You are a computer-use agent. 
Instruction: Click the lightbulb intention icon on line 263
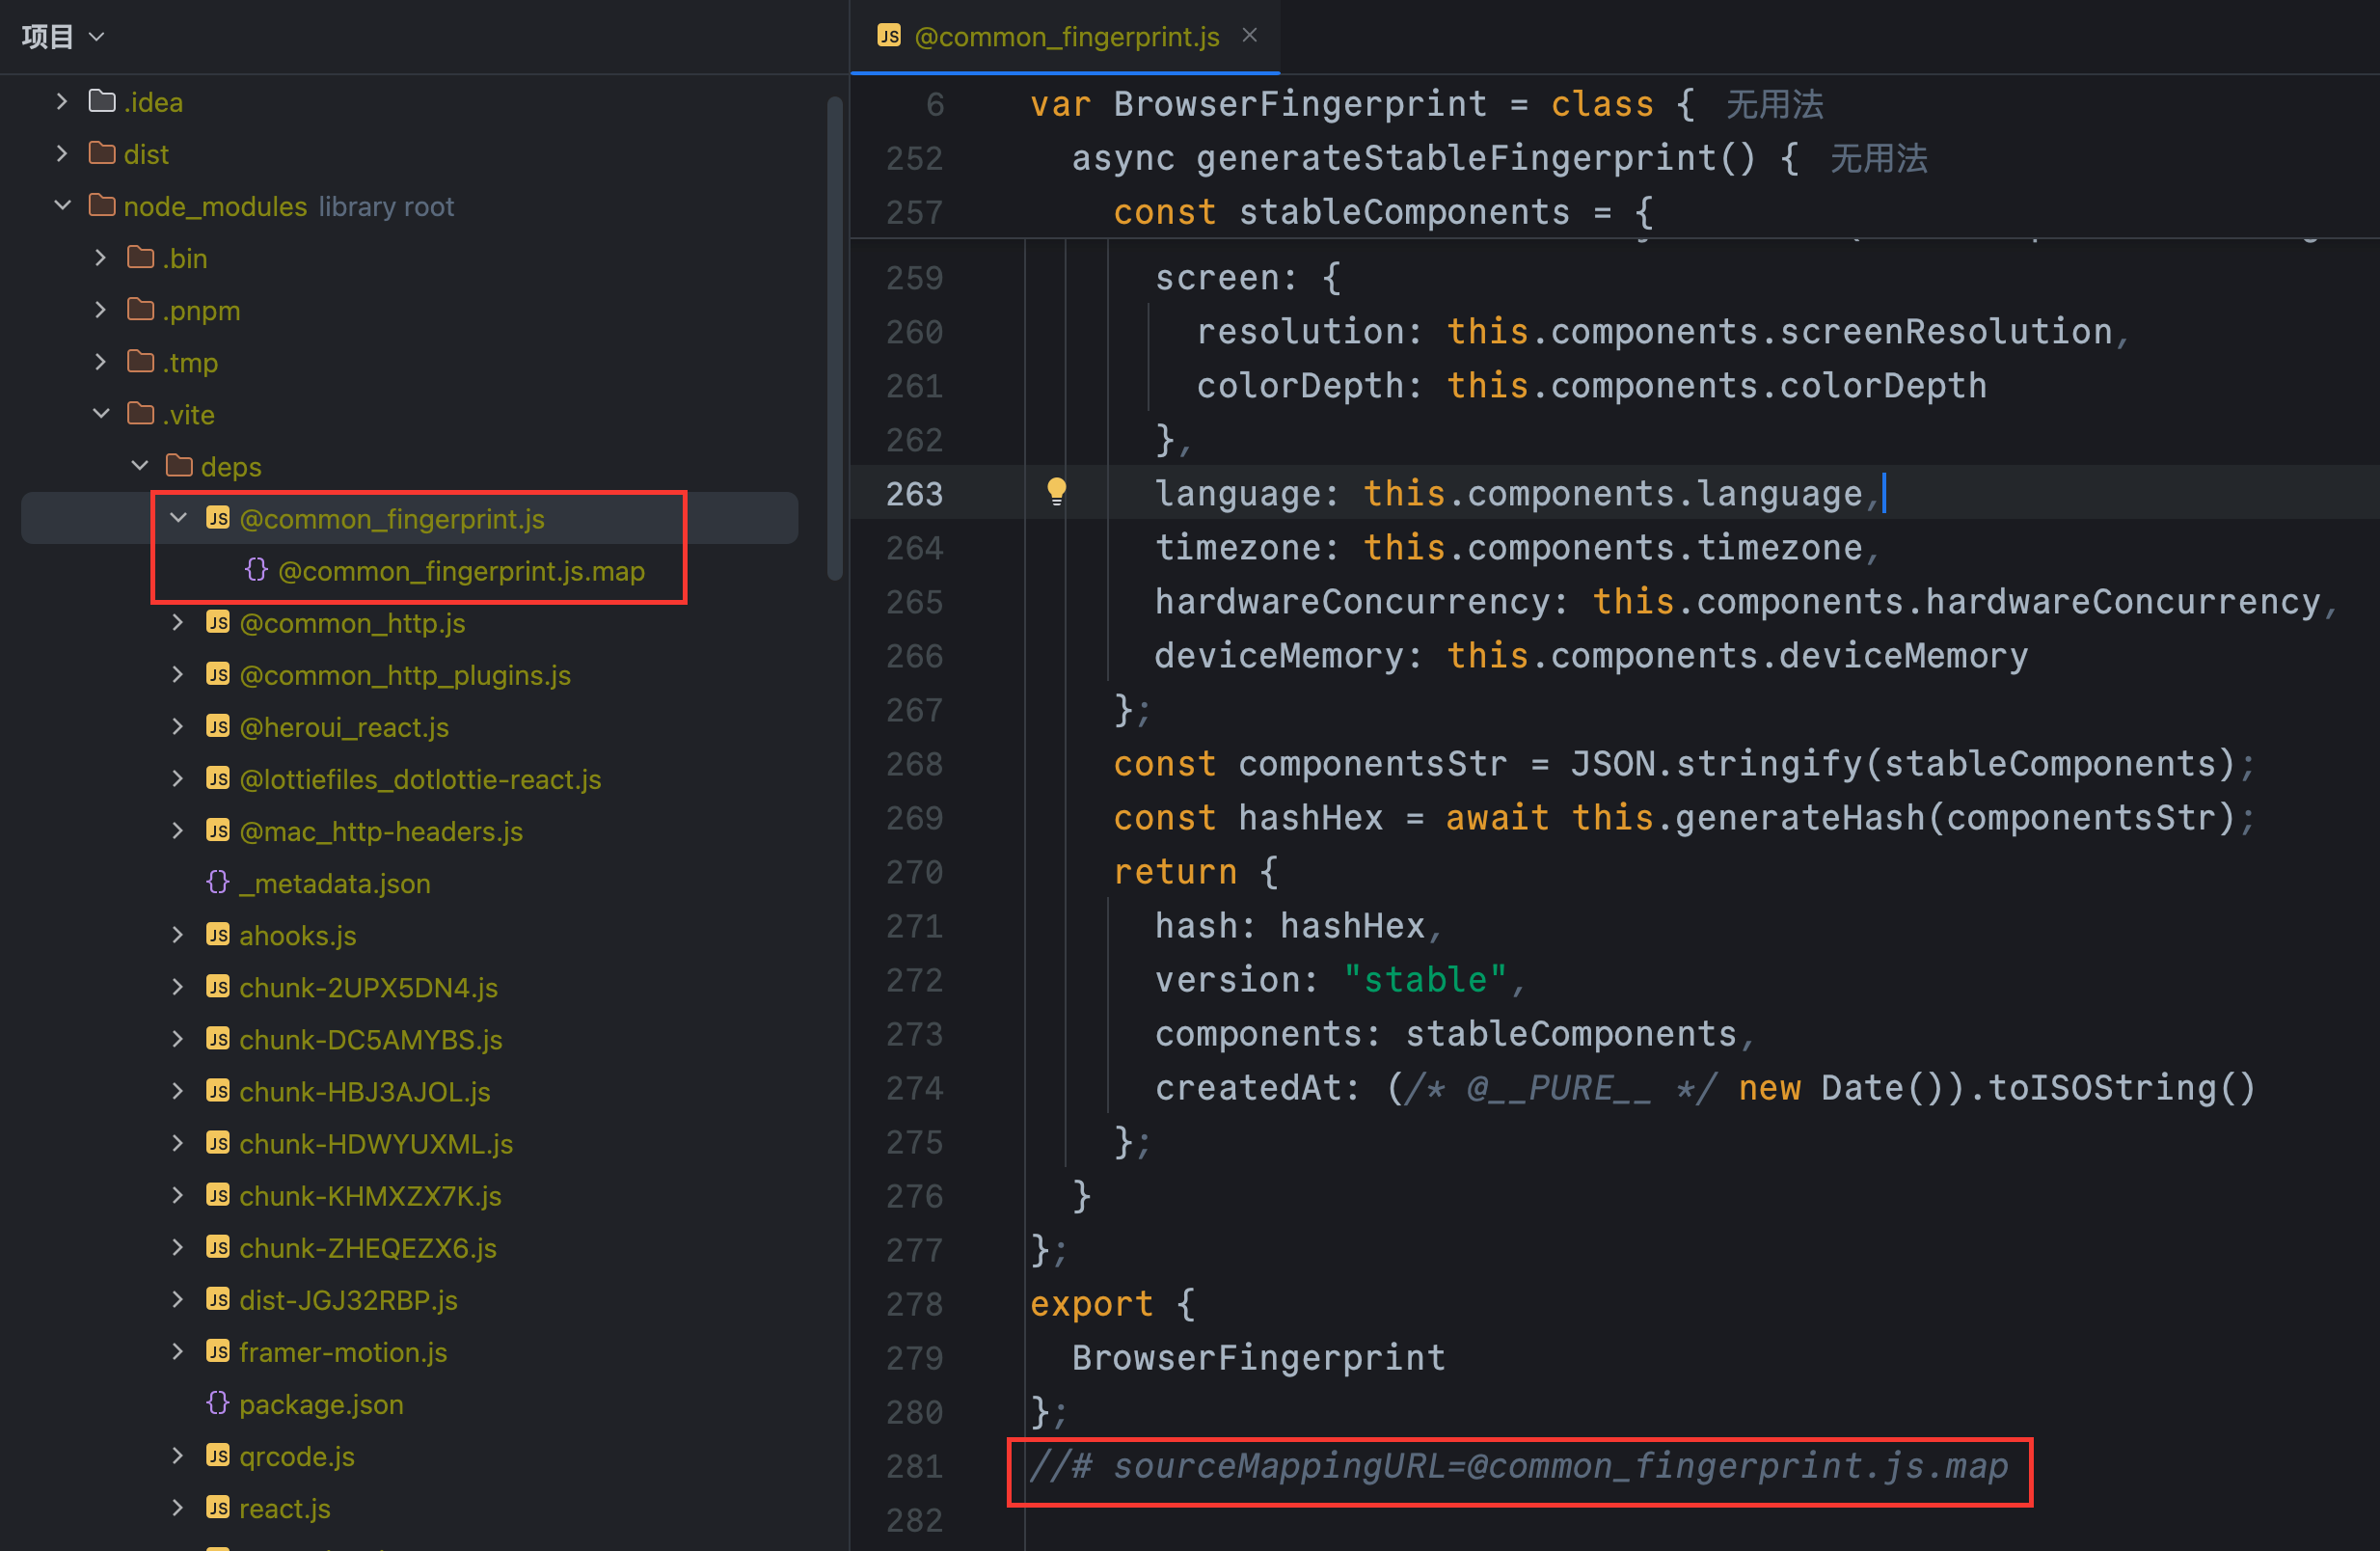click(x=1057, y=492)
